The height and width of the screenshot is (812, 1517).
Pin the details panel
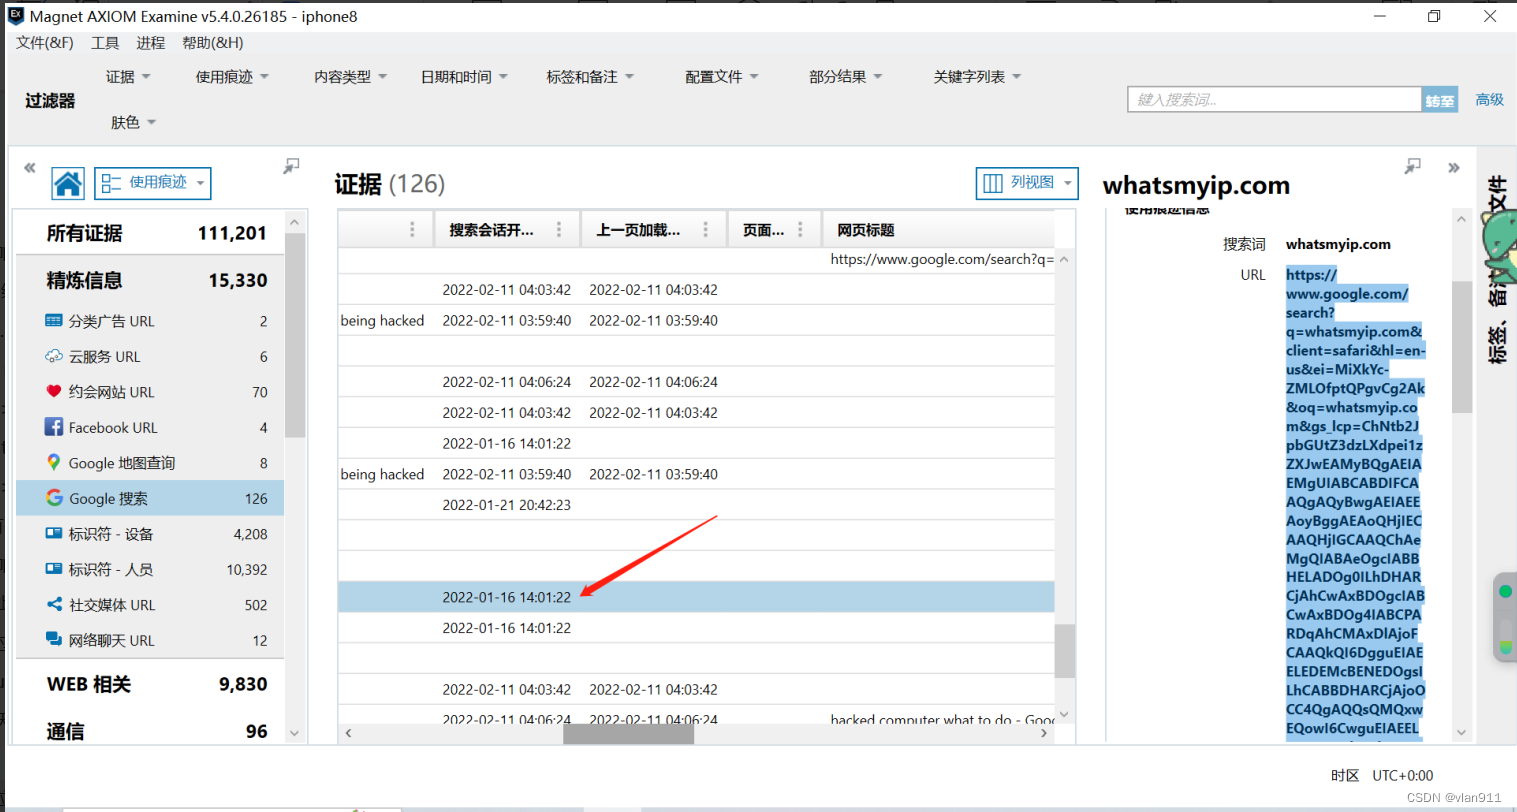[x=1412, y=166]
